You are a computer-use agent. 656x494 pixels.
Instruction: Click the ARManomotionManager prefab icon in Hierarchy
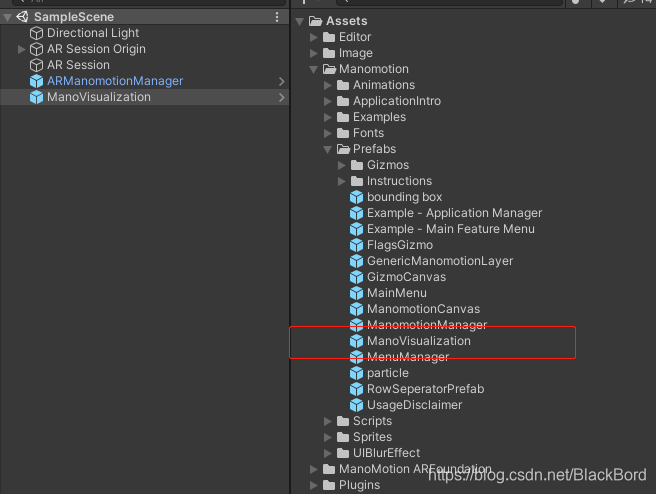[36, 81]
